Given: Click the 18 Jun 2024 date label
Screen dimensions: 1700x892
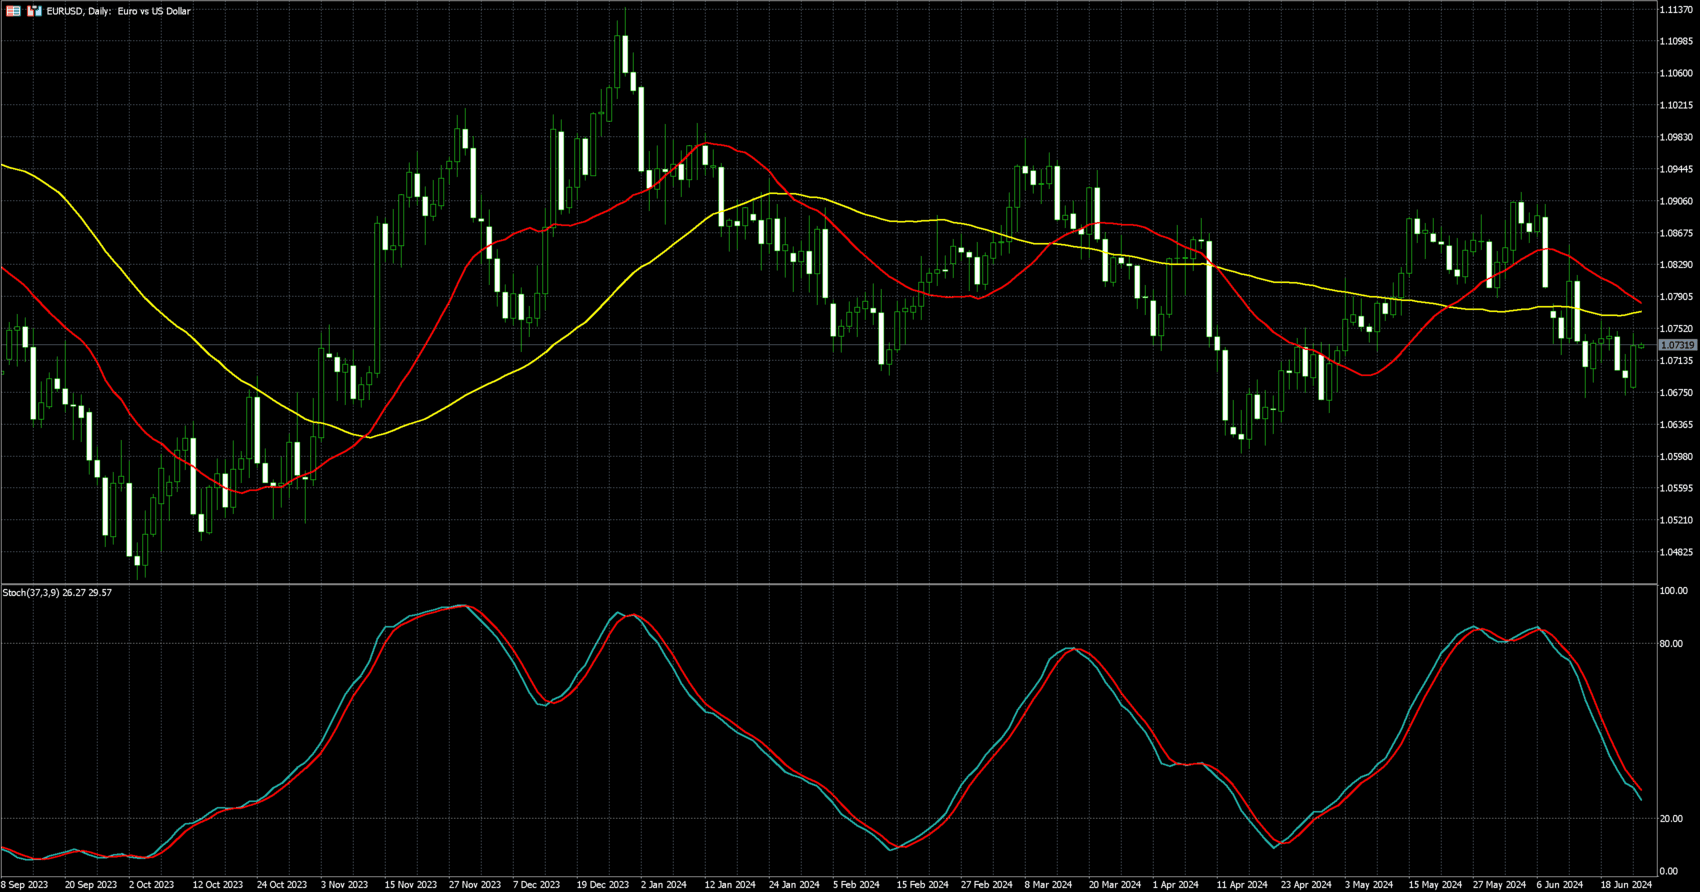Looking at the screenshot, I should (x=1627, y=885).
